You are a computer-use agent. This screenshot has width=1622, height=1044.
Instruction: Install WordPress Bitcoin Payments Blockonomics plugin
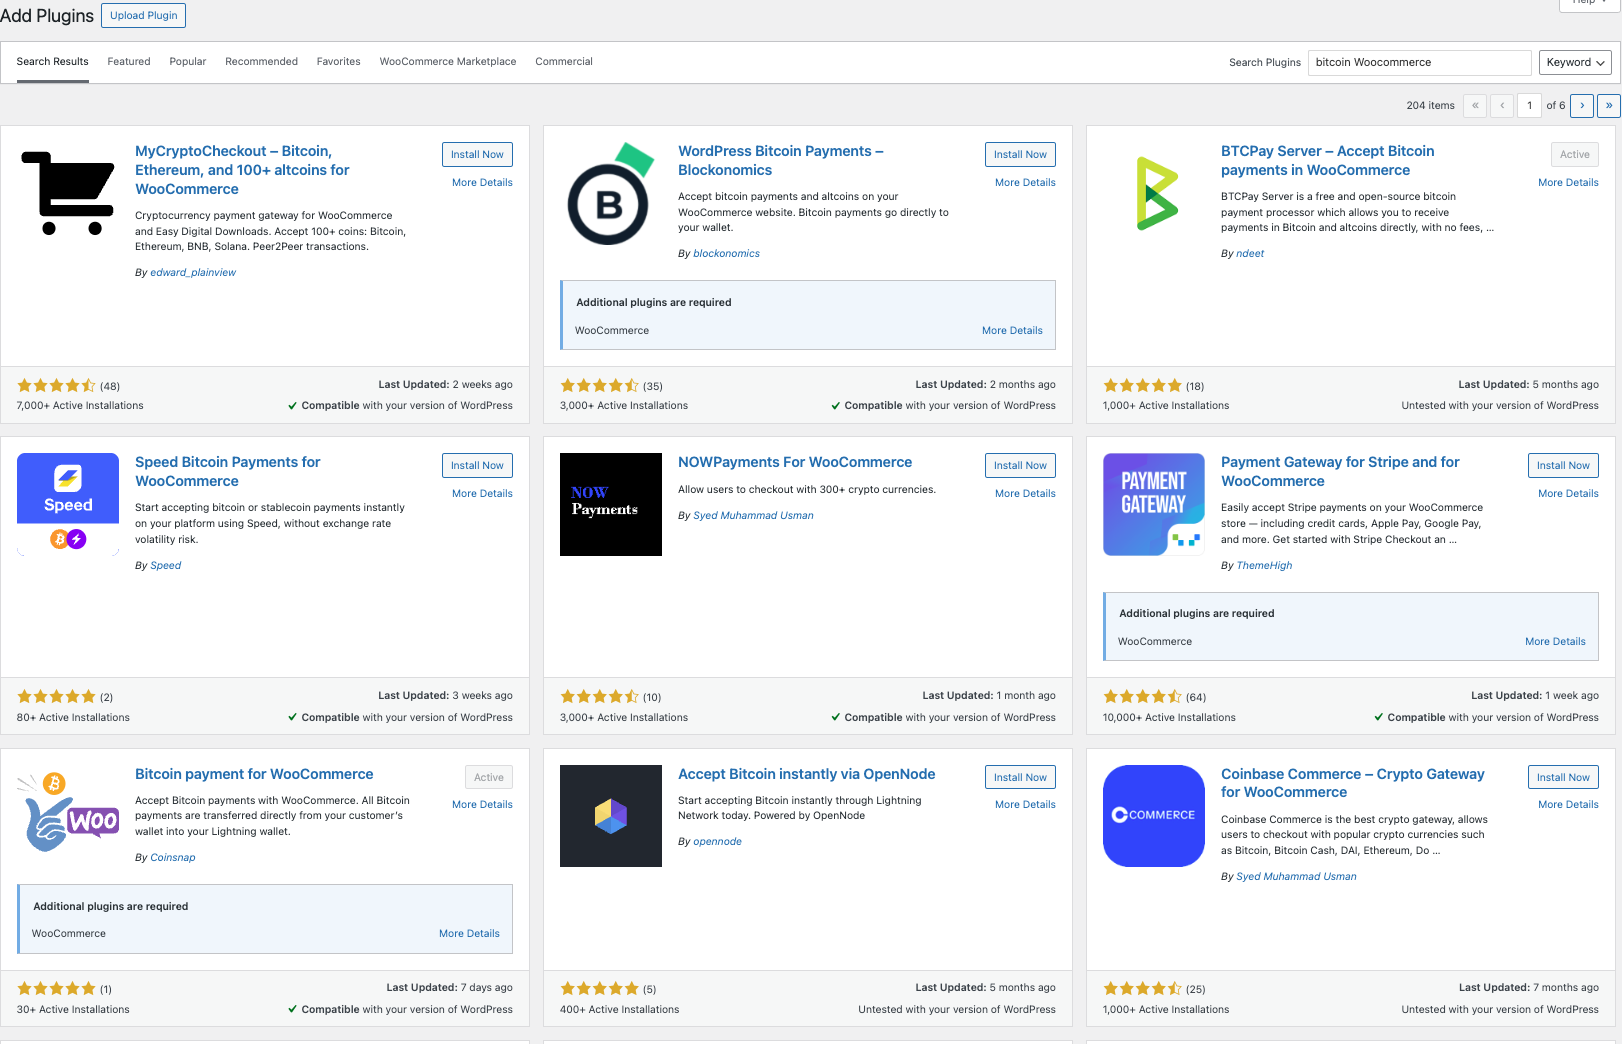tap(1020, 154)
